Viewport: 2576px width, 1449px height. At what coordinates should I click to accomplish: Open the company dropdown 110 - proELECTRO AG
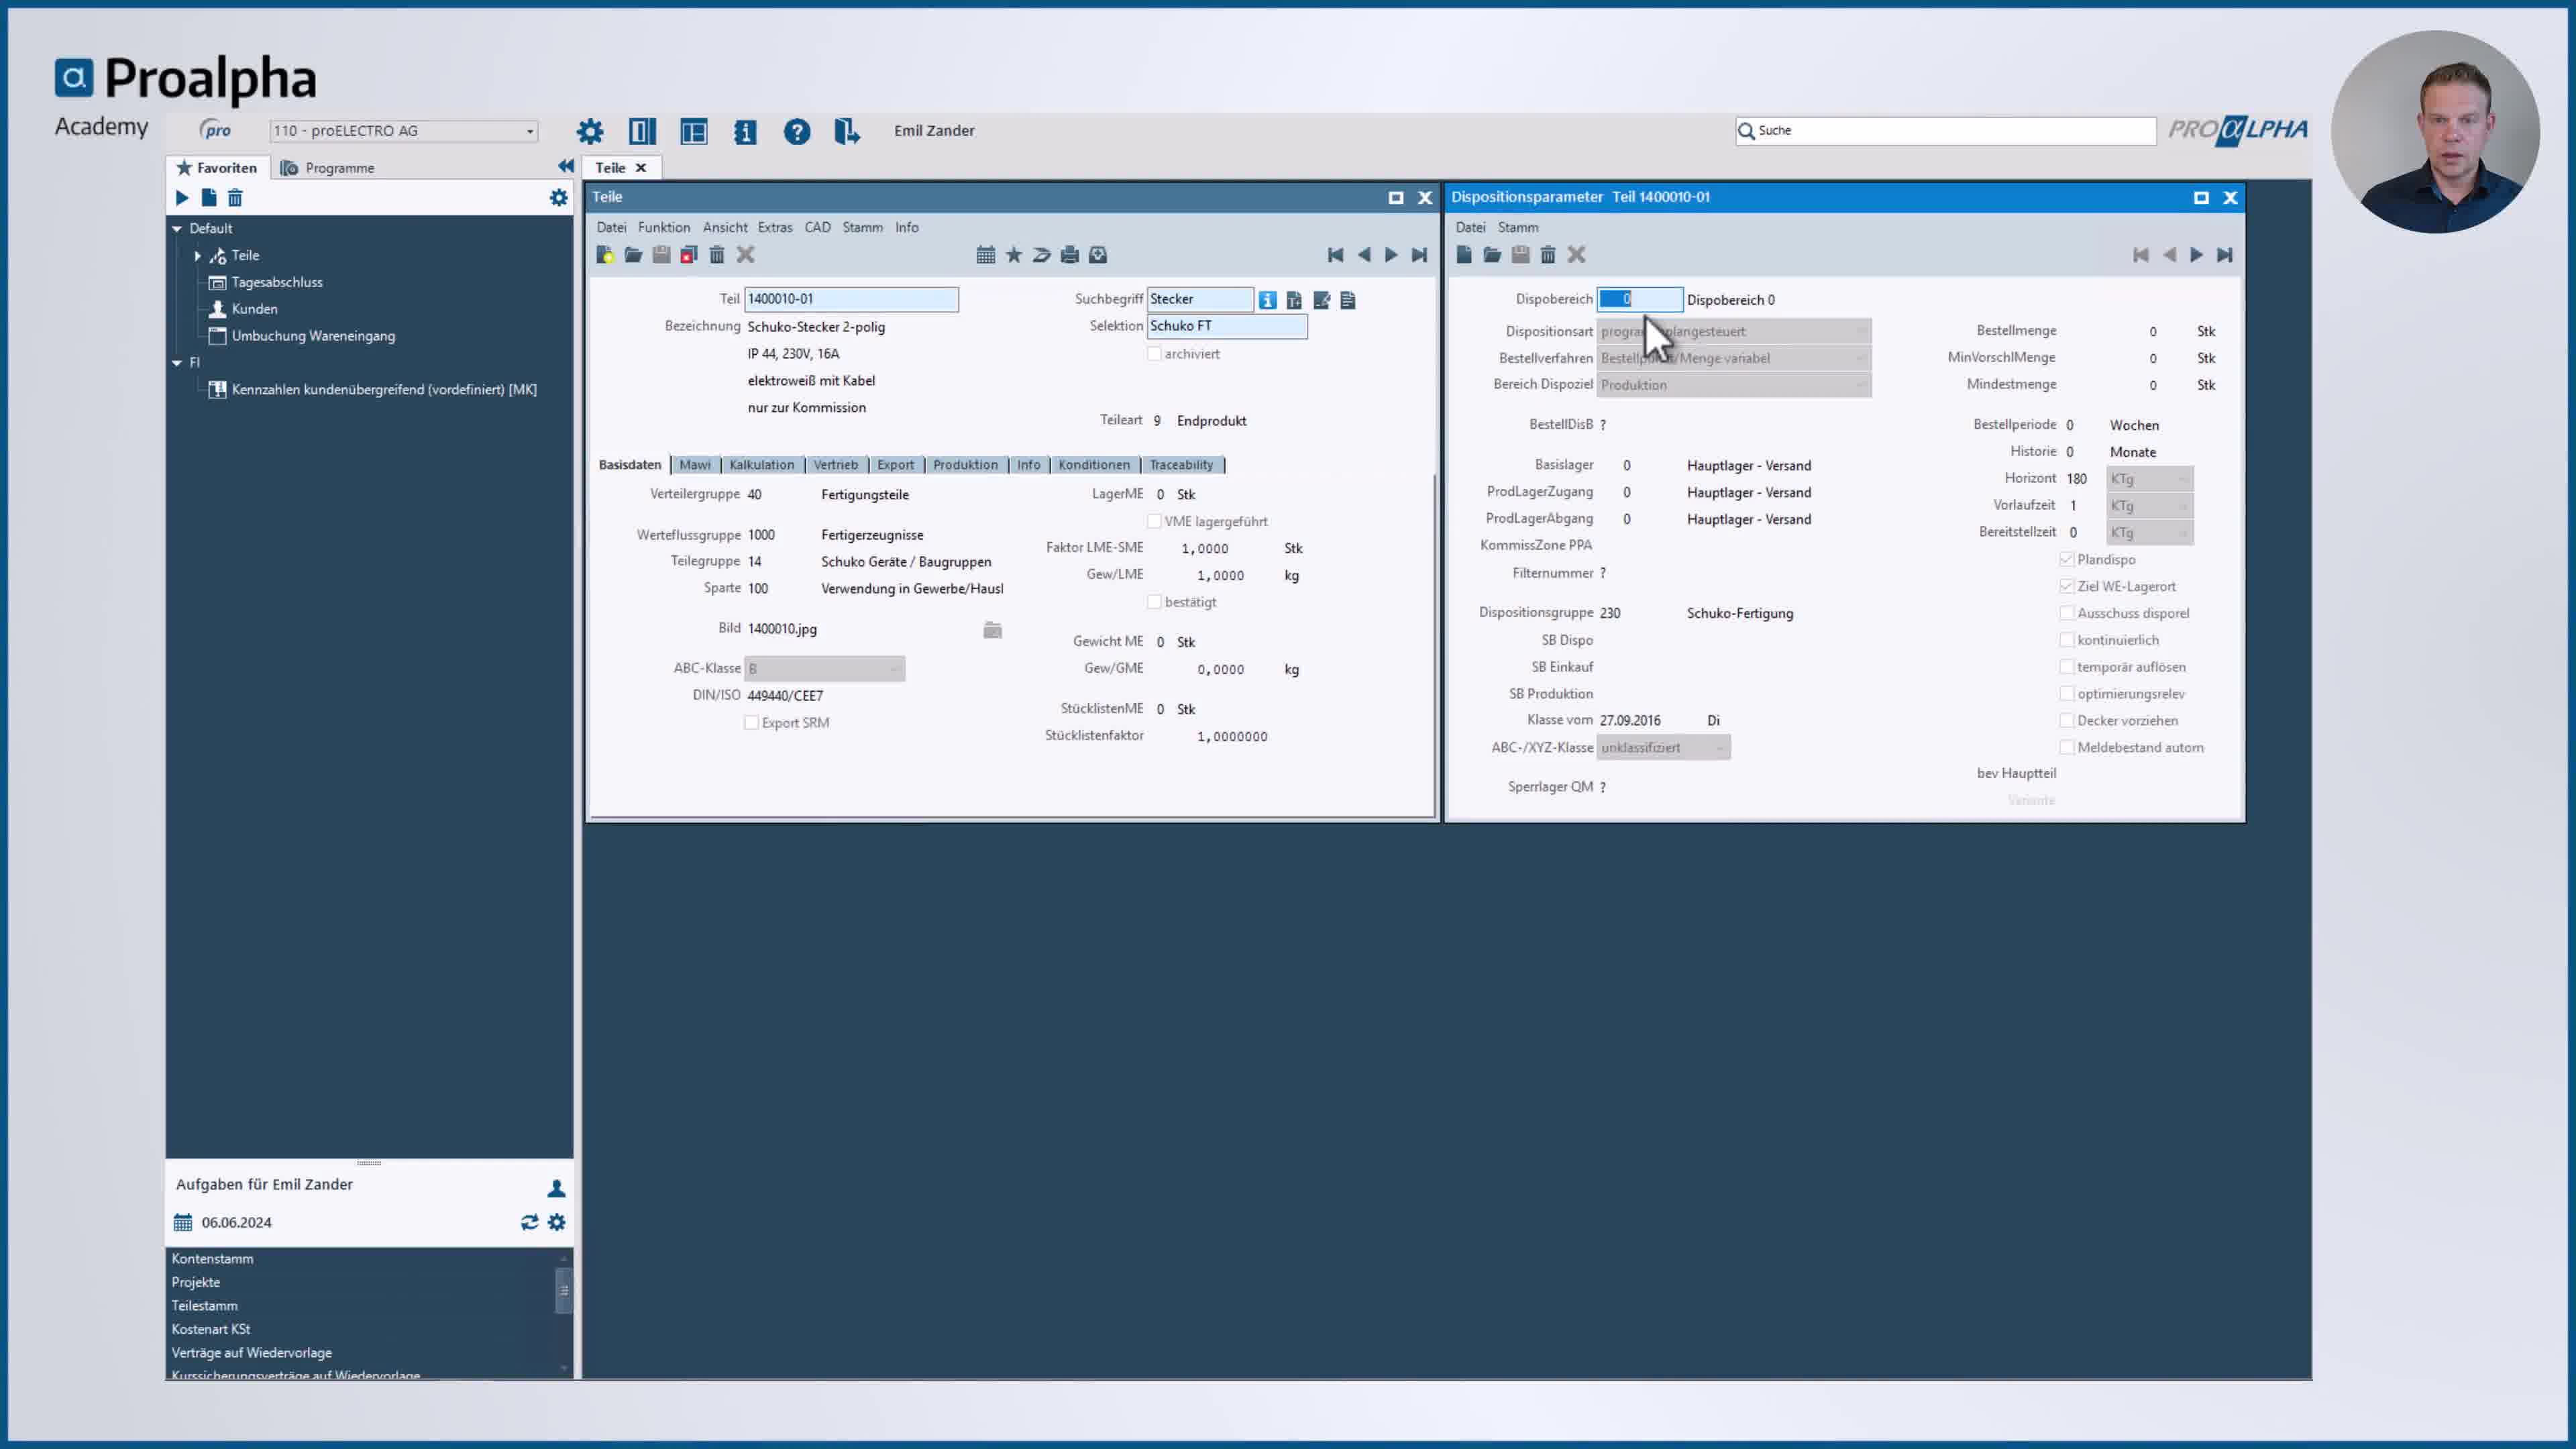coord(404,131)
